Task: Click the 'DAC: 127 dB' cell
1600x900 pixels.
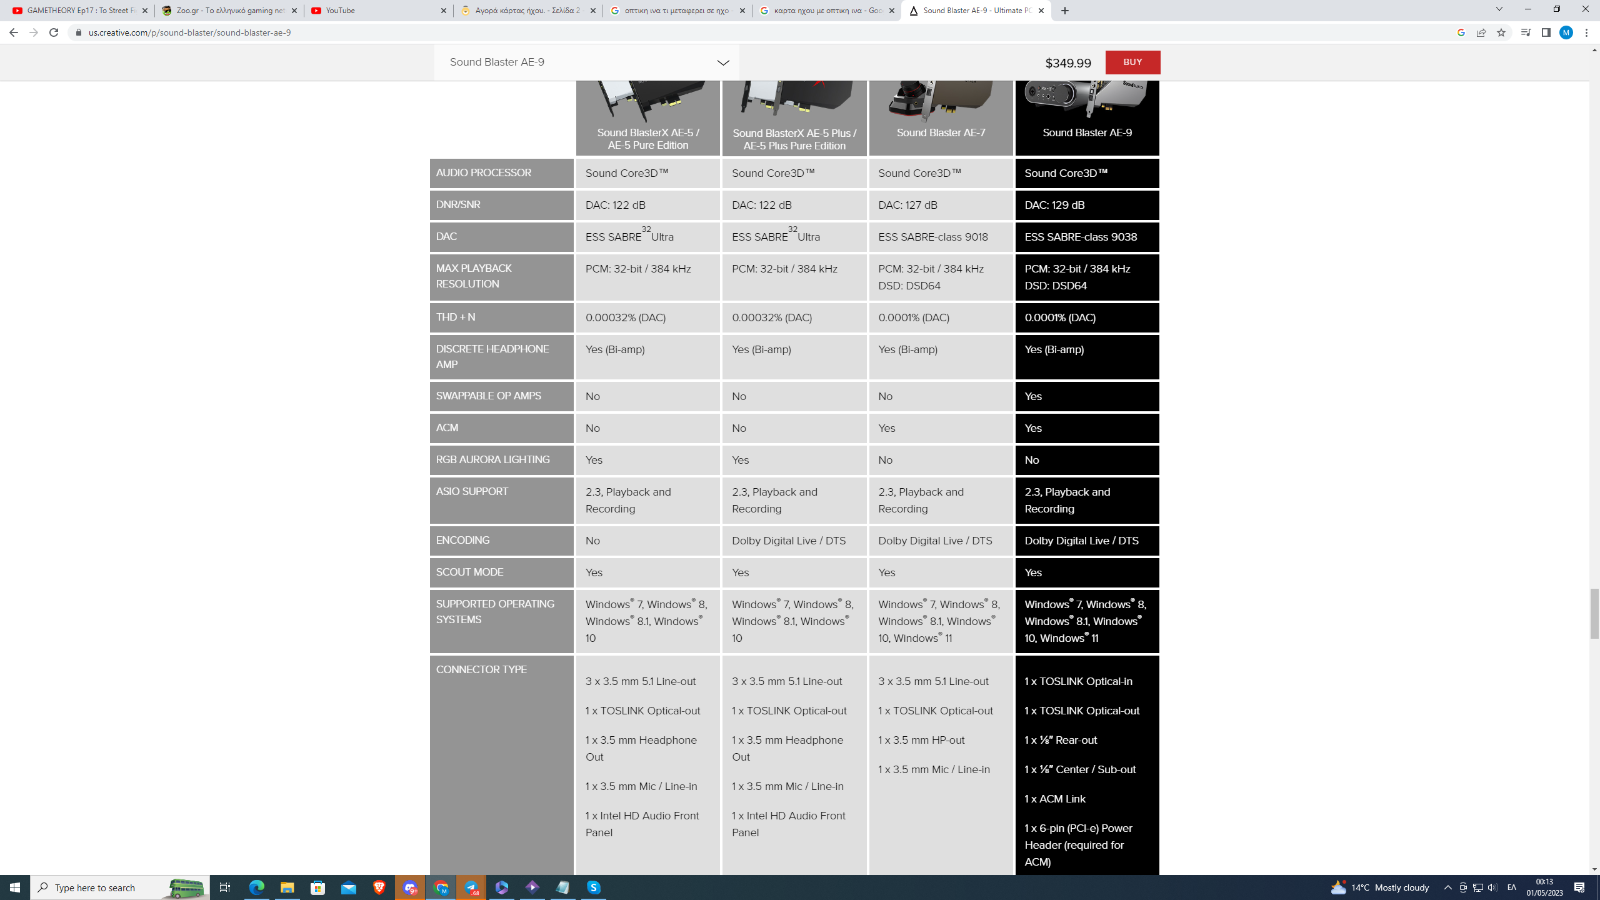Action: click(941, 205)
